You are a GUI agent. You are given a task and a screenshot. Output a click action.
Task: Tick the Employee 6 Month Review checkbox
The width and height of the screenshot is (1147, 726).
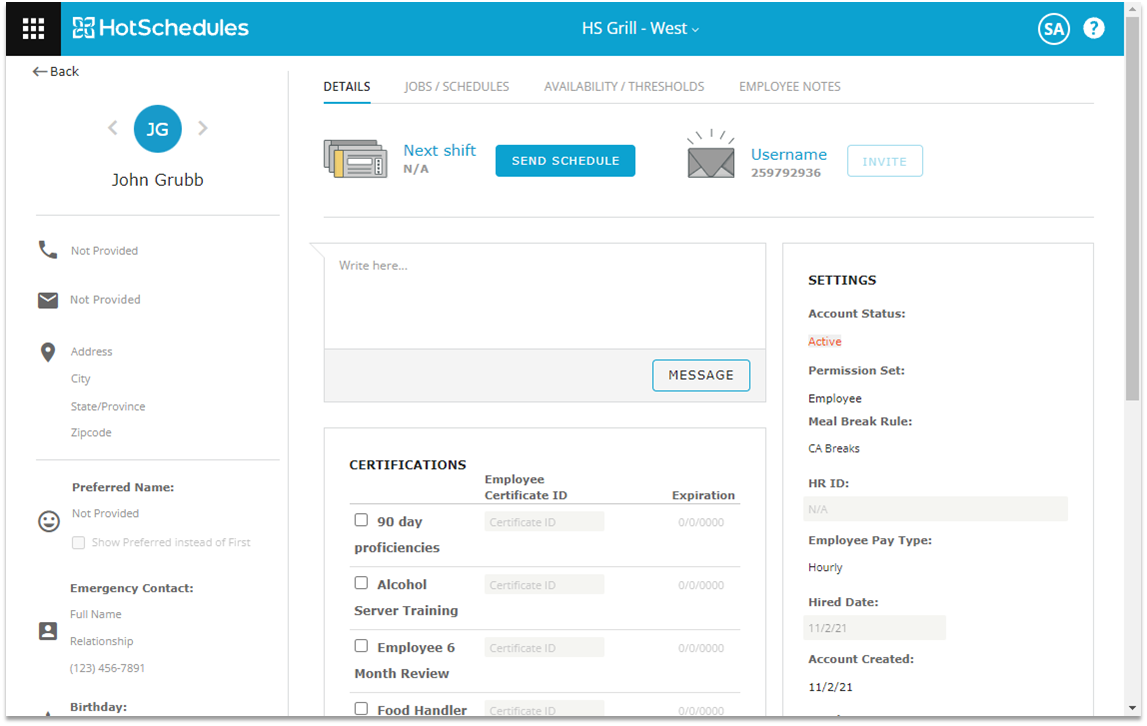coord(361,646)
